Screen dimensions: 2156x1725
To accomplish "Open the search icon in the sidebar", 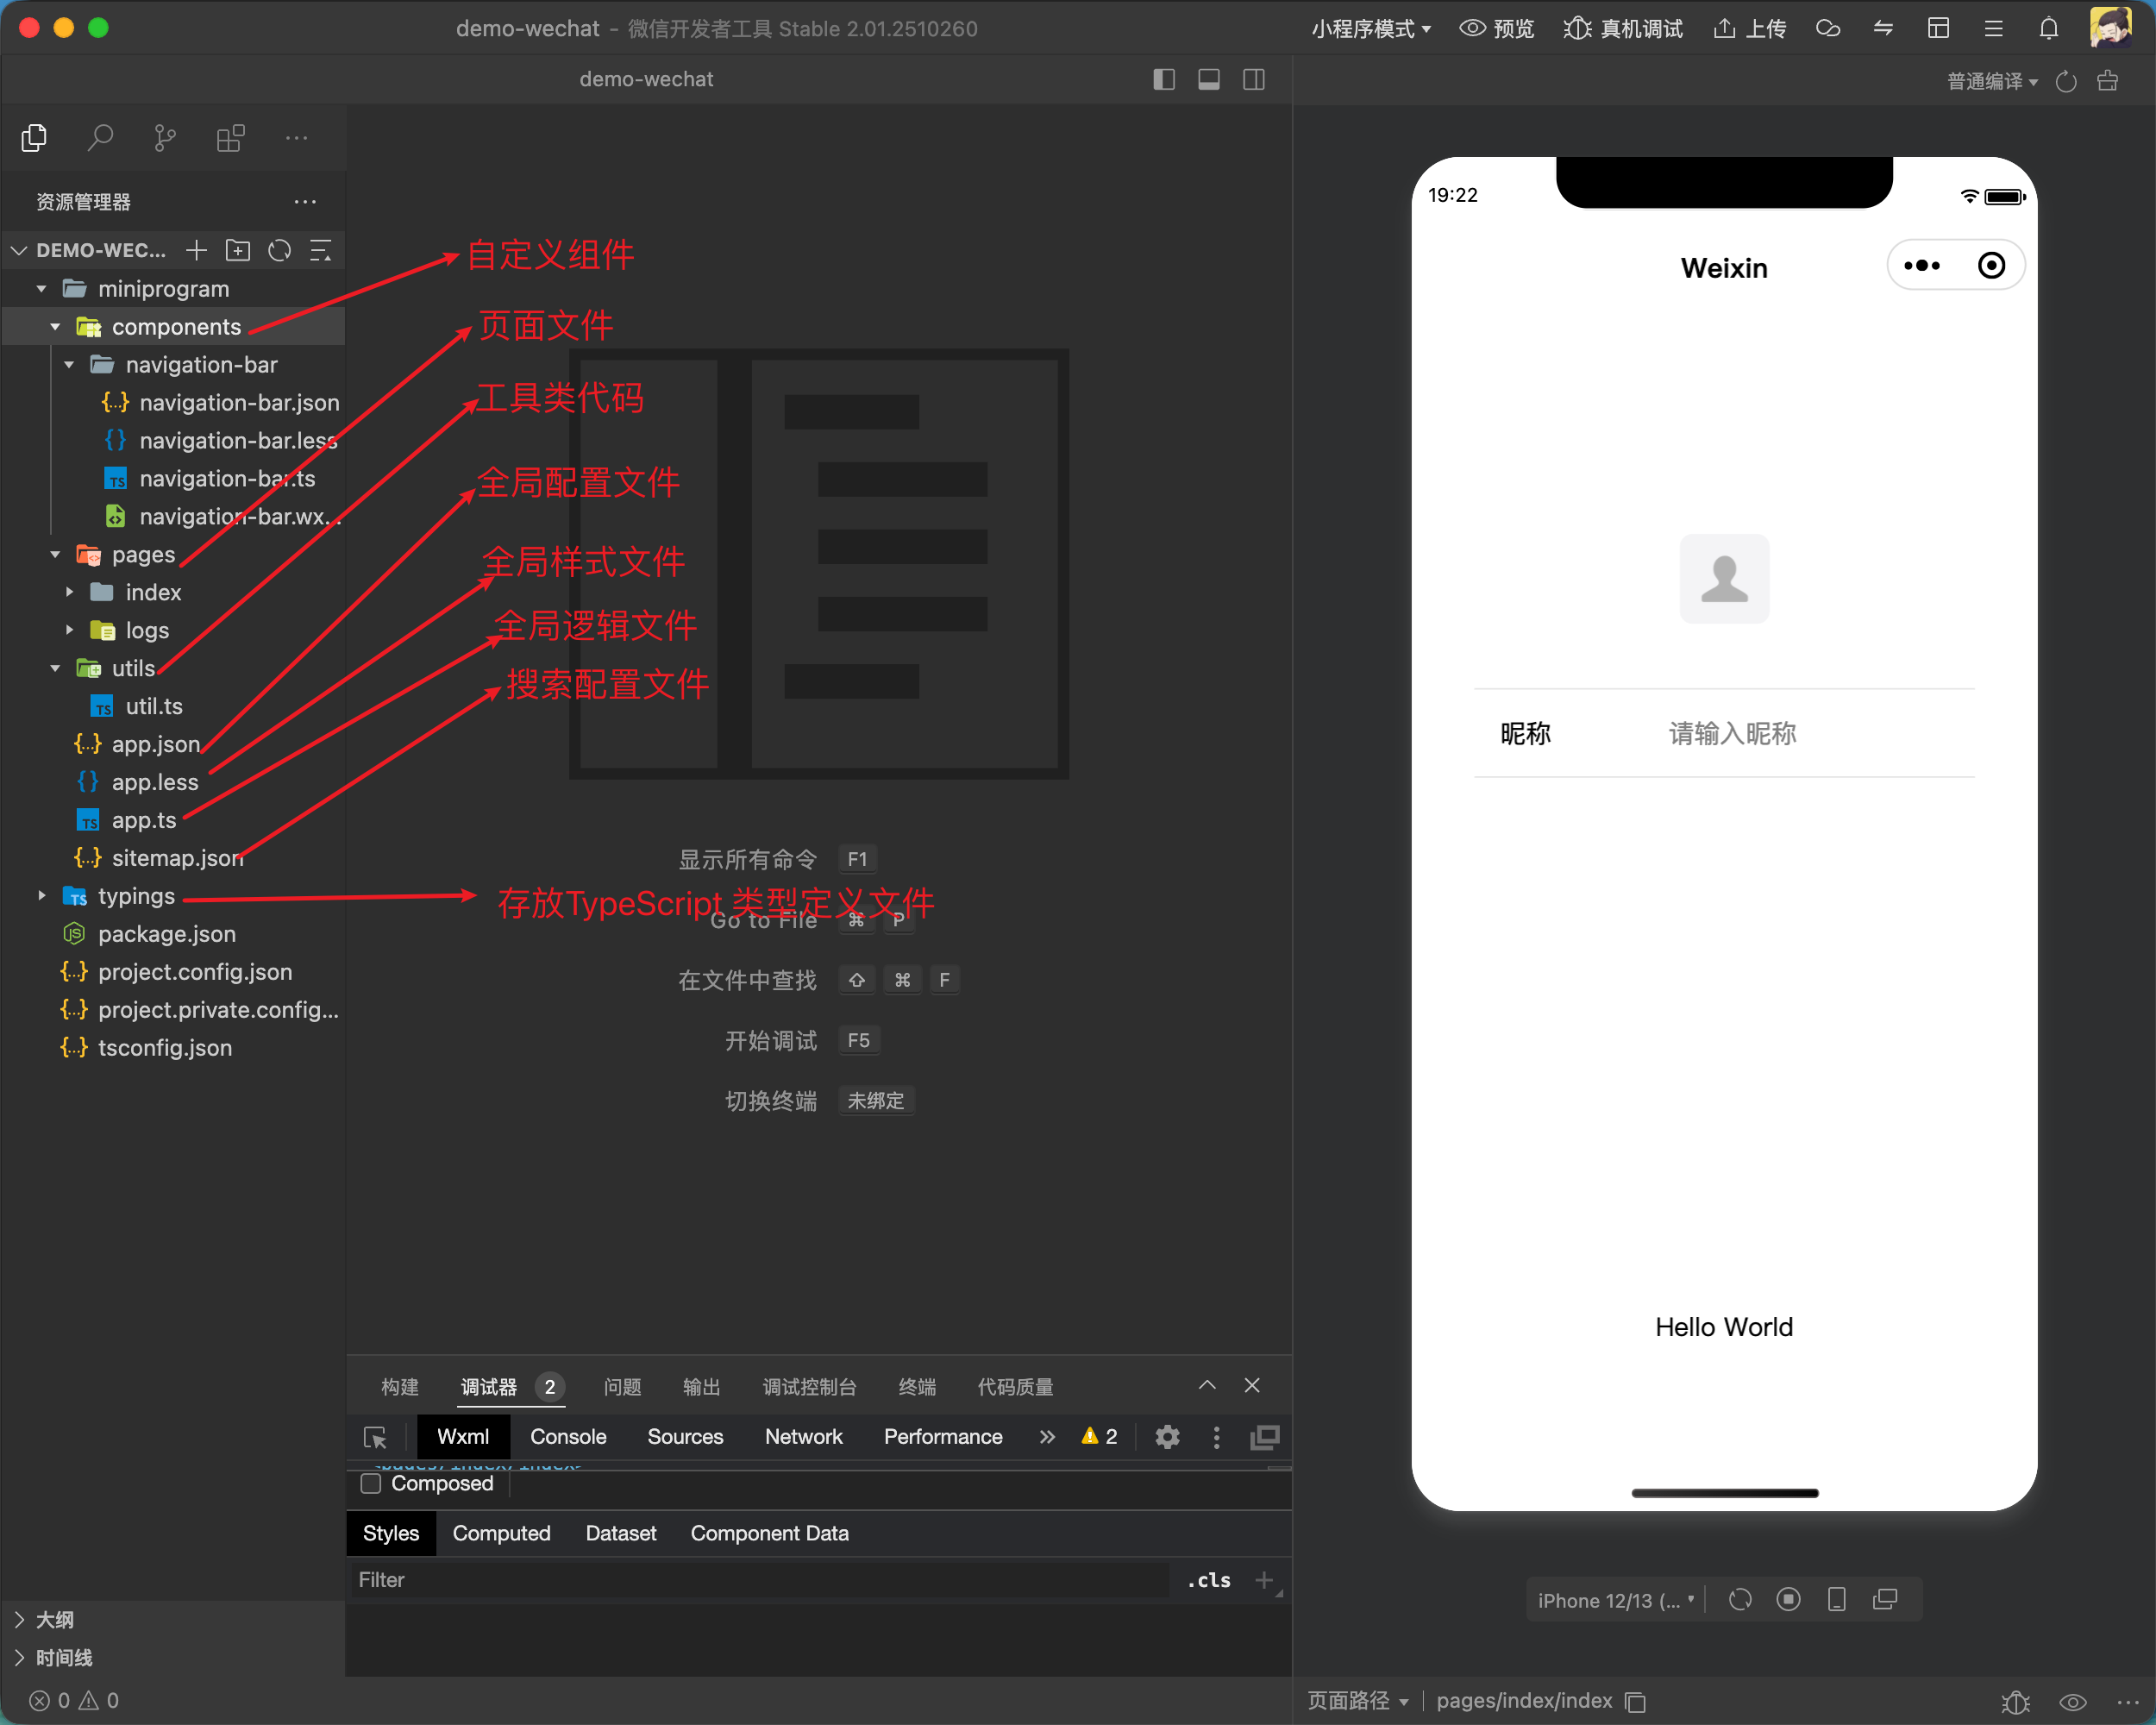I will [100, 137].
